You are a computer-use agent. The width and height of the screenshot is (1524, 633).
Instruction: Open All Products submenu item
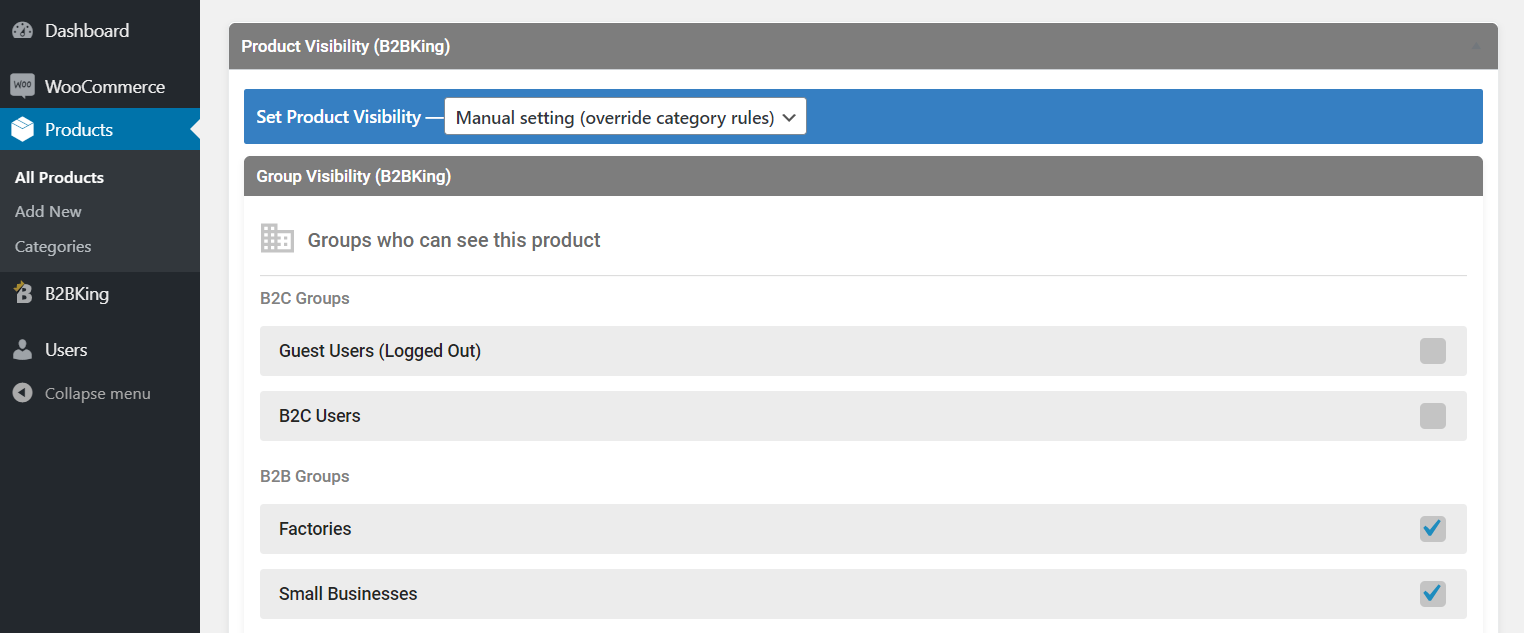(x=59, y=177)
